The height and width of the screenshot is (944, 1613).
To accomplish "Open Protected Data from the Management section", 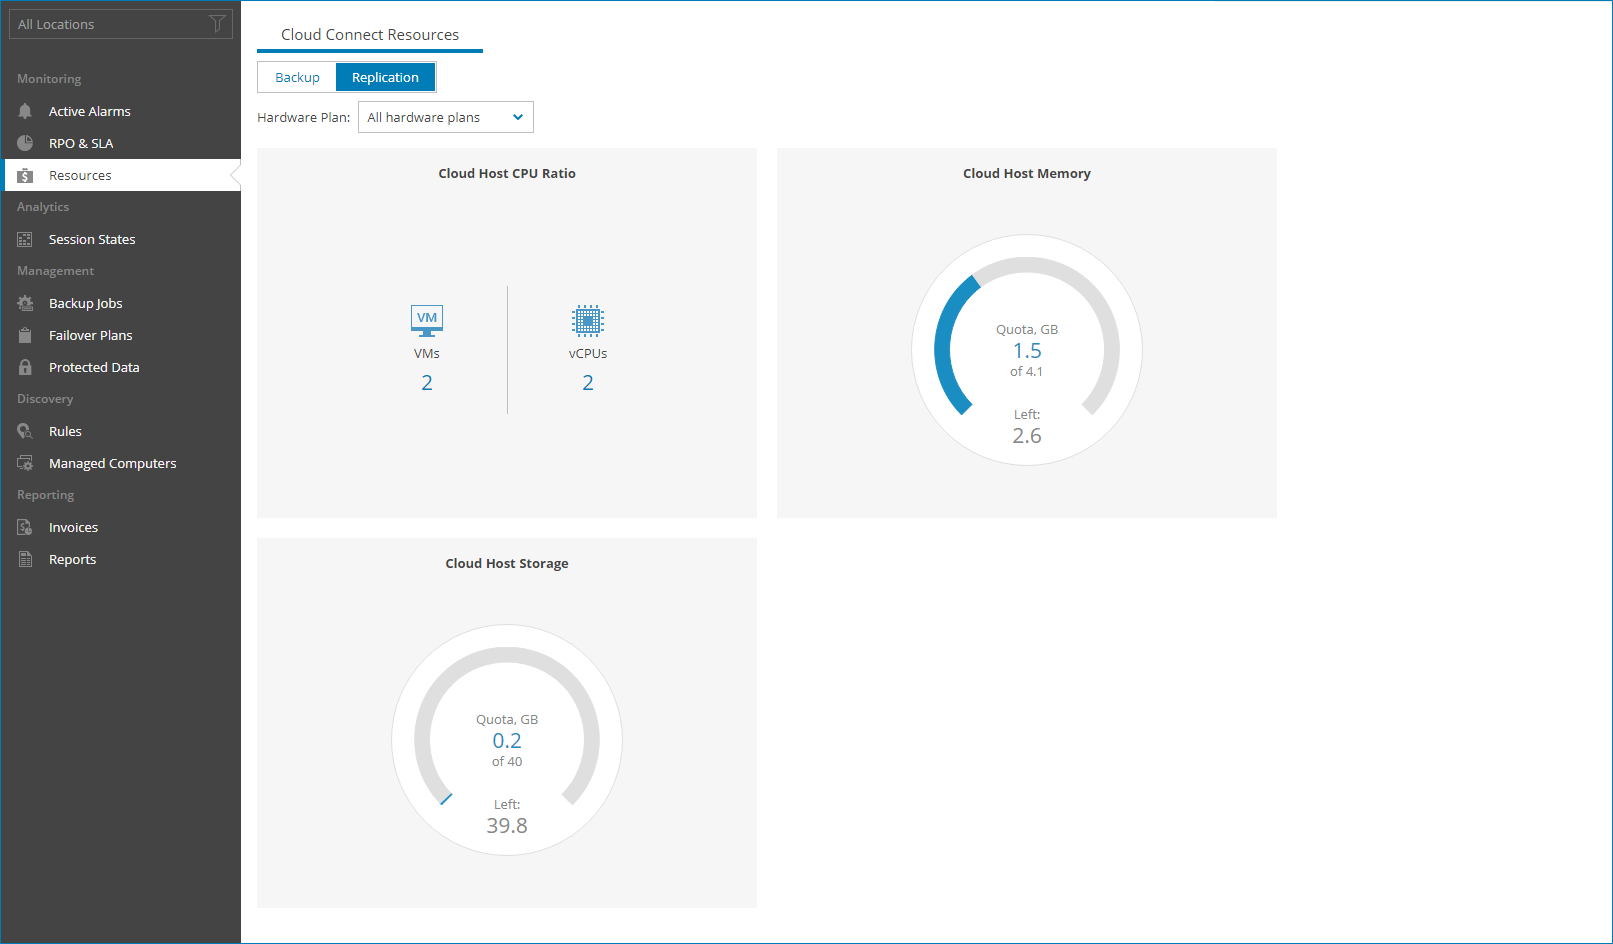I will 94,366.
